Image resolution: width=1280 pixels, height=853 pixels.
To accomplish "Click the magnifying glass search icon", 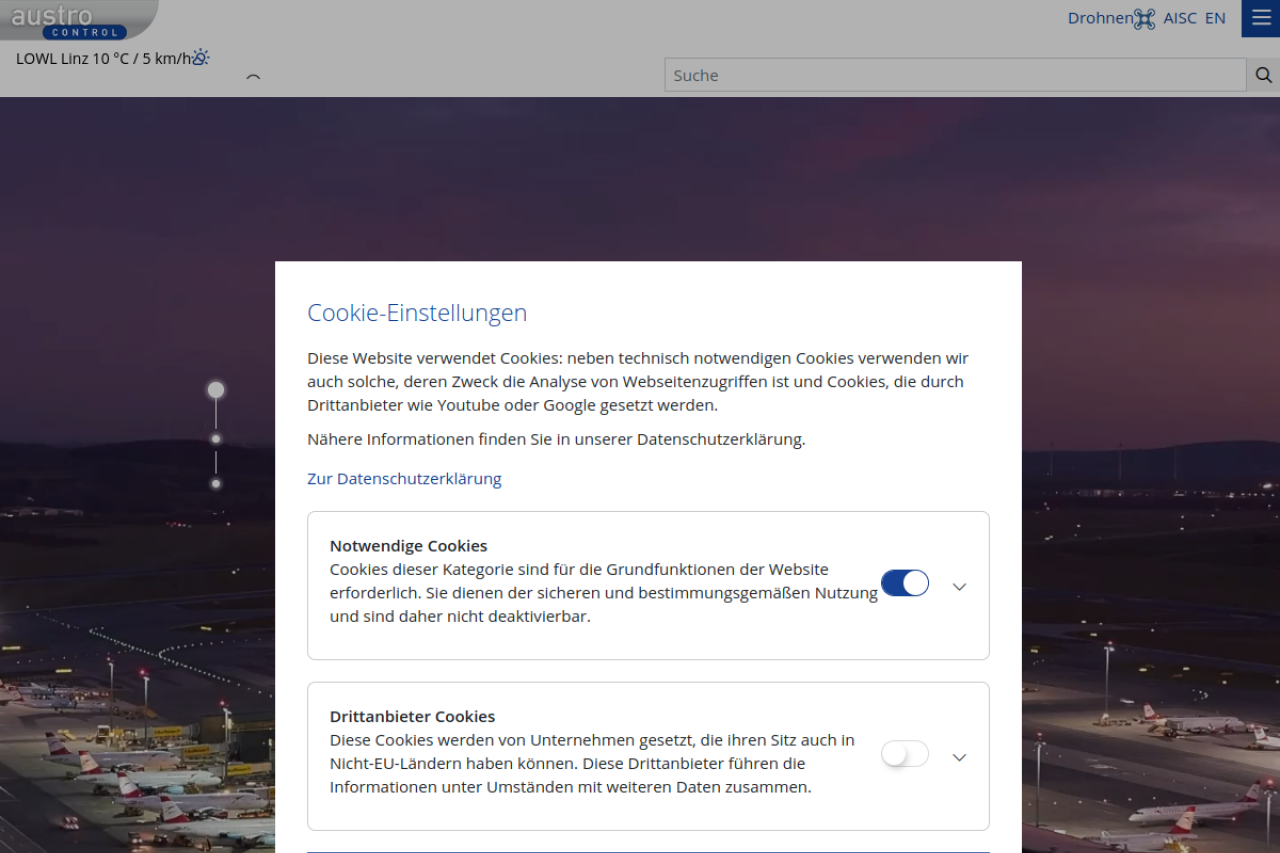I will click(1263, 75).
